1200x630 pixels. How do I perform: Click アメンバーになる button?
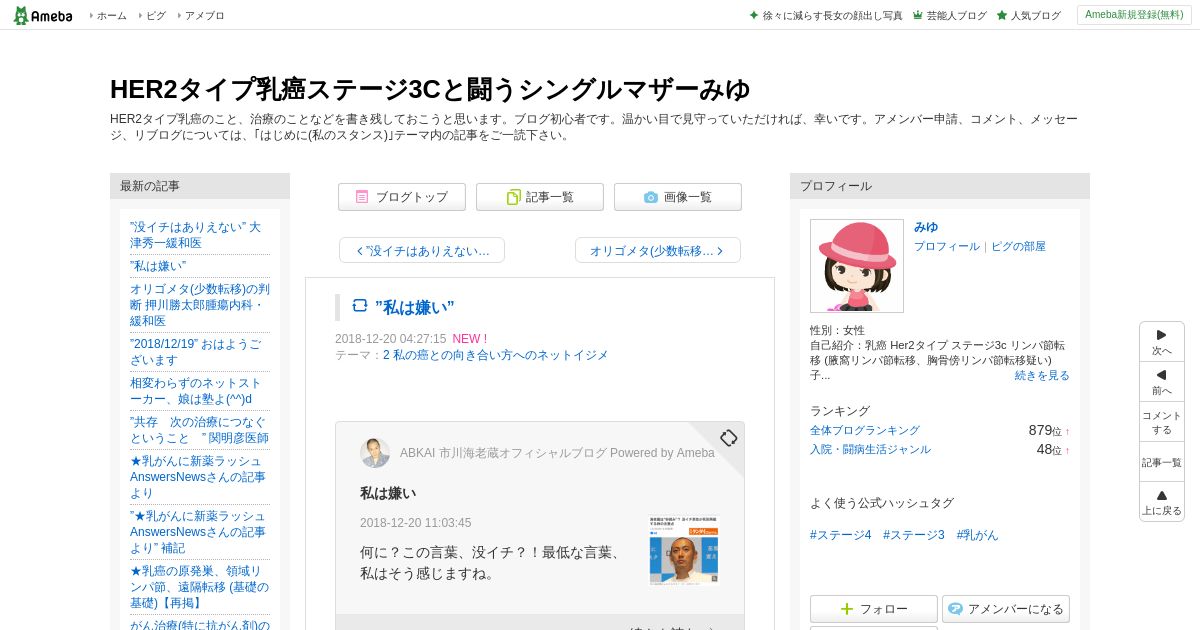click(1006, 609)
